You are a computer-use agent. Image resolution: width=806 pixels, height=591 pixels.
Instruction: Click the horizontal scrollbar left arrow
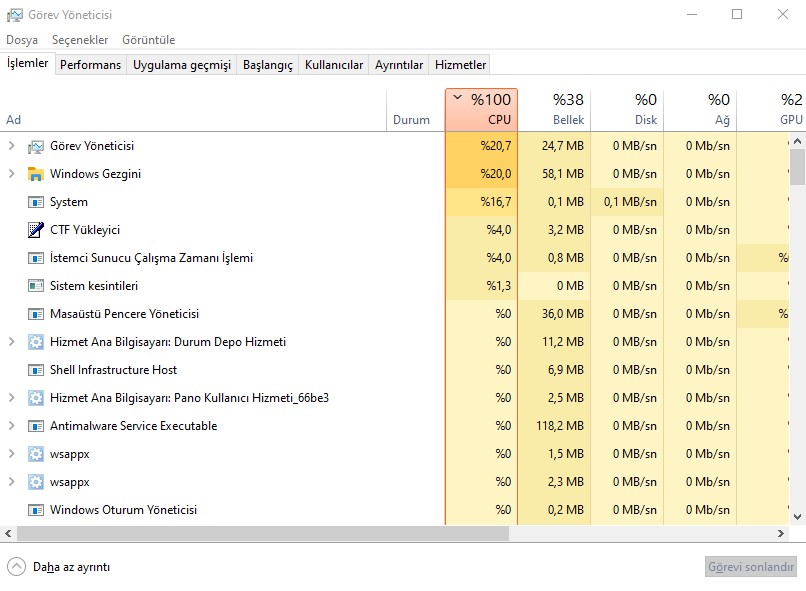coord(8,533)
